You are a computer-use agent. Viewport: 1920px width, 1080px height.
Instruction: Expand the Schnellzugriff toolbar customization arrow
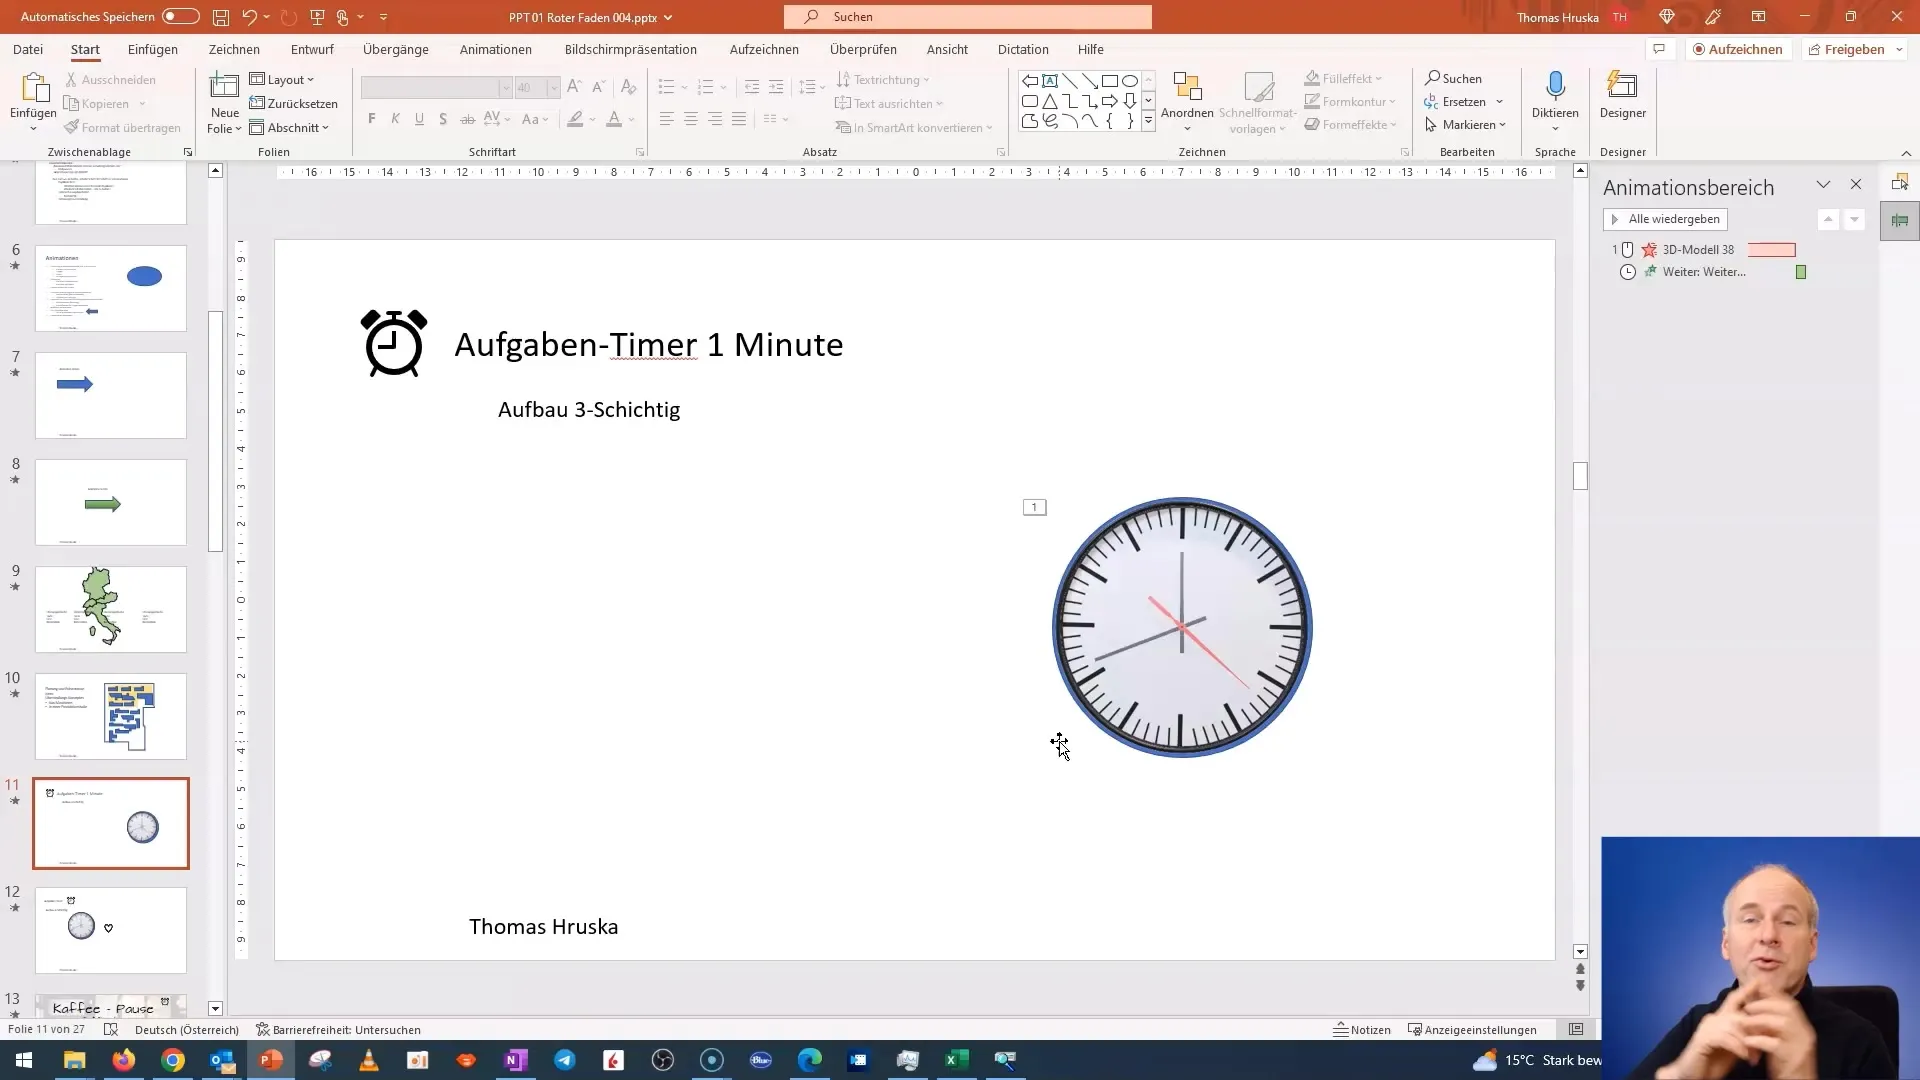click(382, 17)
